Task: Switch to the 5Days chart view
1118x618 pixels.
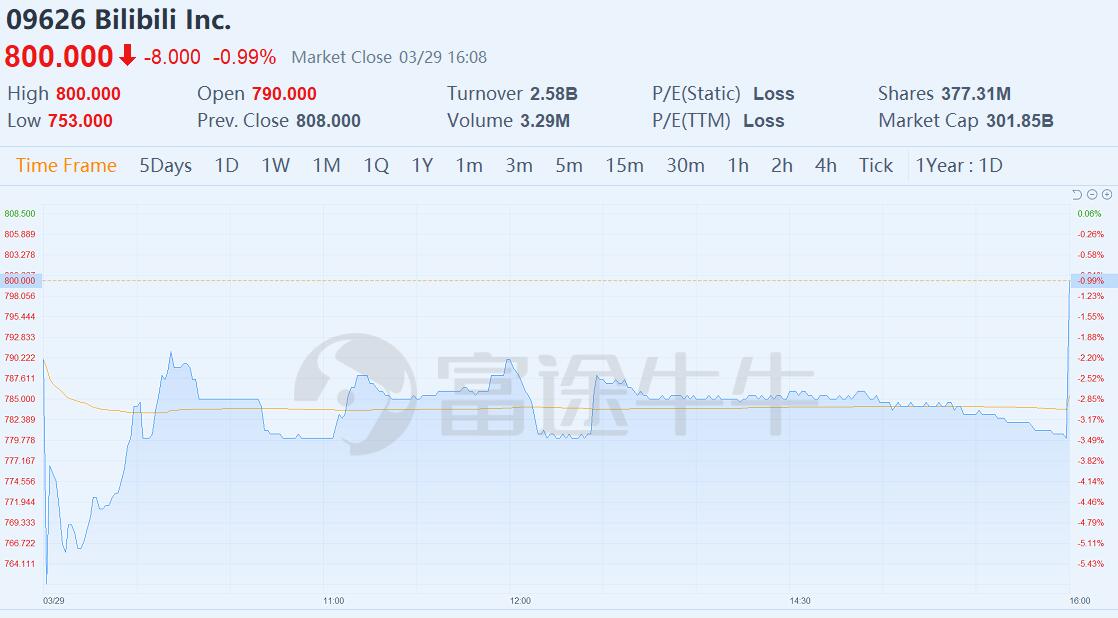Action: (165, 165)
